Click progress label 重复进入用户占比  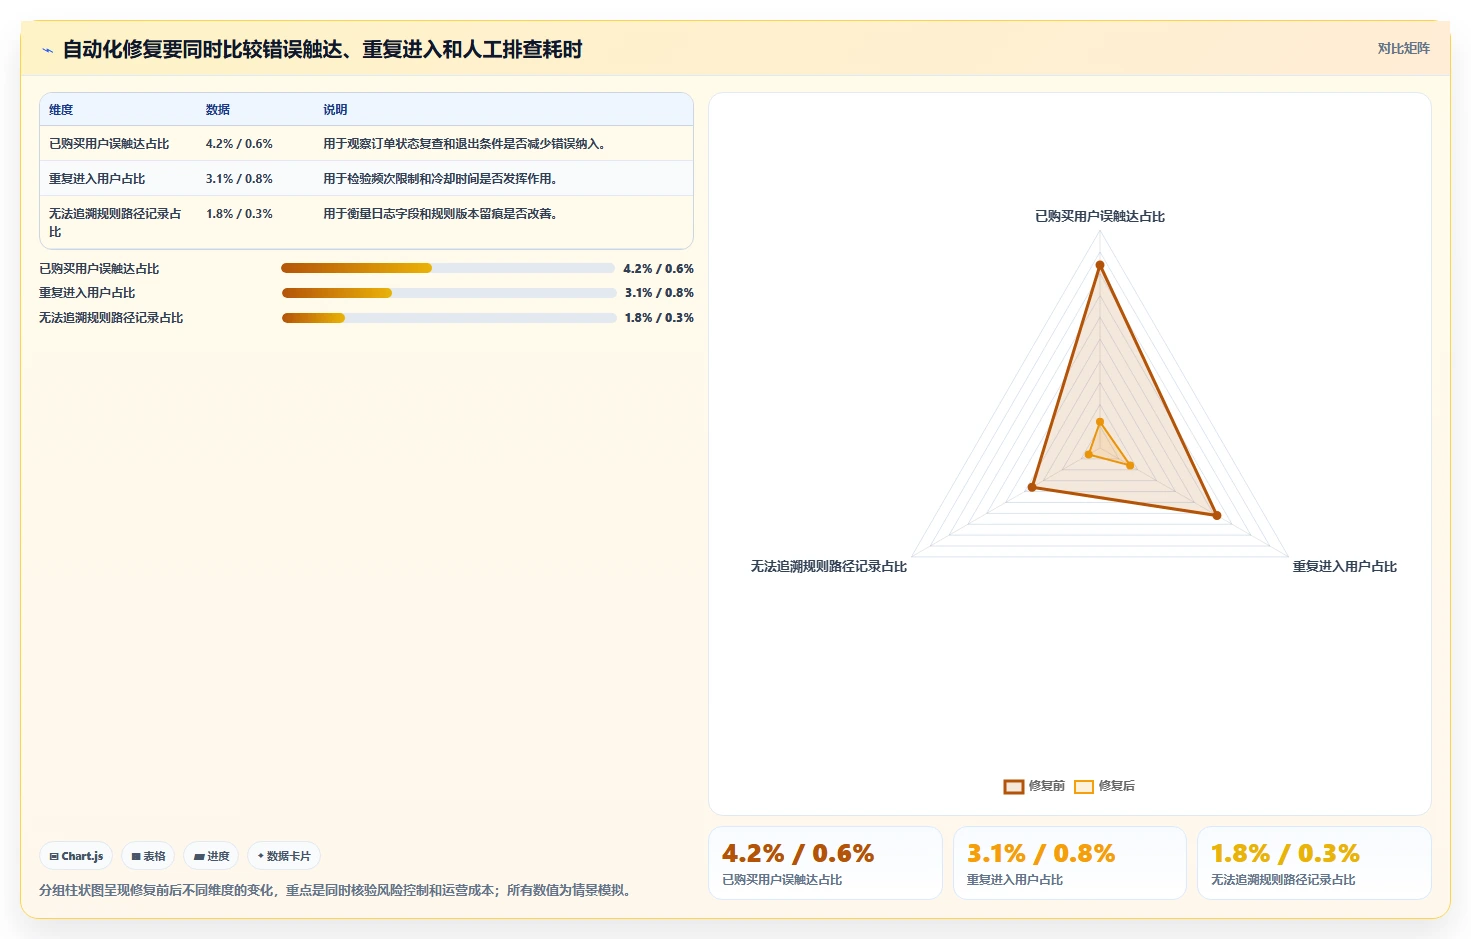pyautogui.click(x=87, y=293)
